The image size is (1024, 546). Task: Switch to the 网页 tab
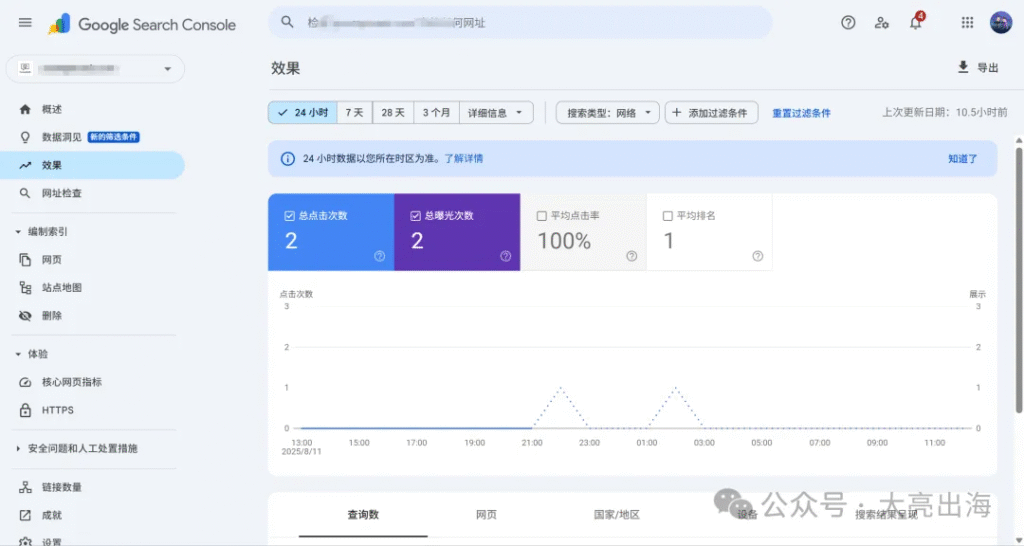(x=486, y=515)
